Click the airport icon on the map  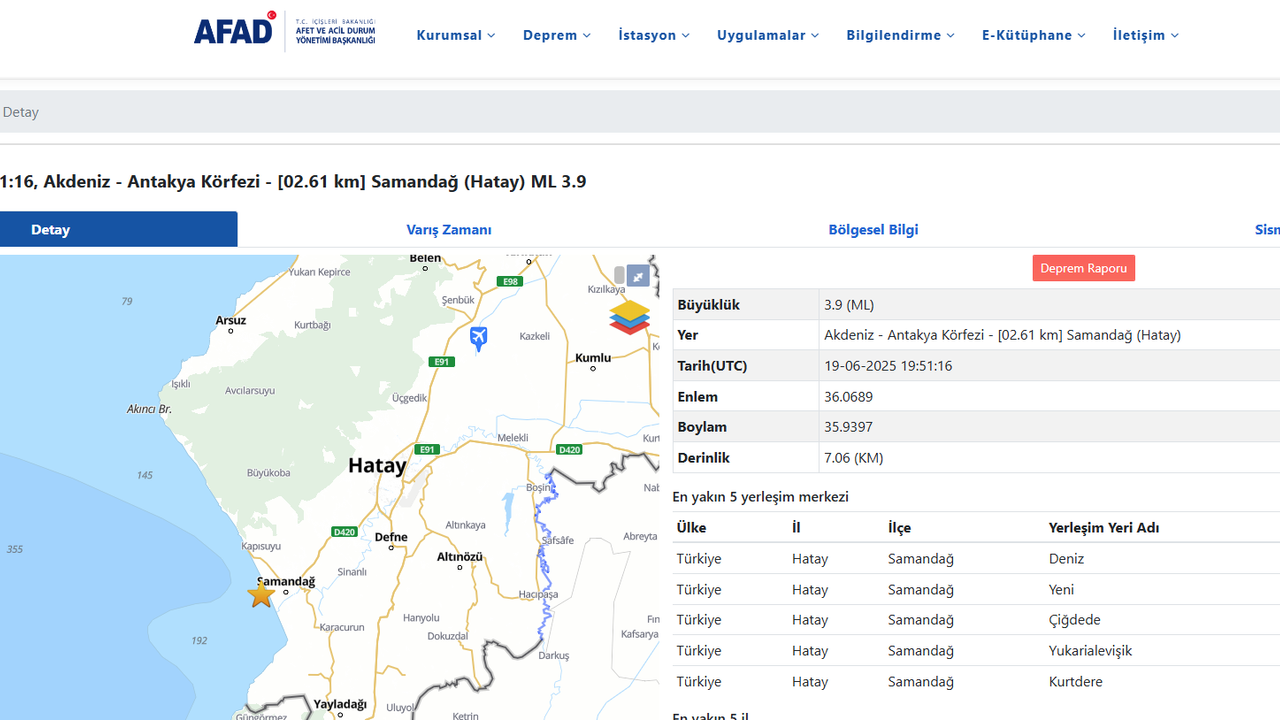point(478,338)
